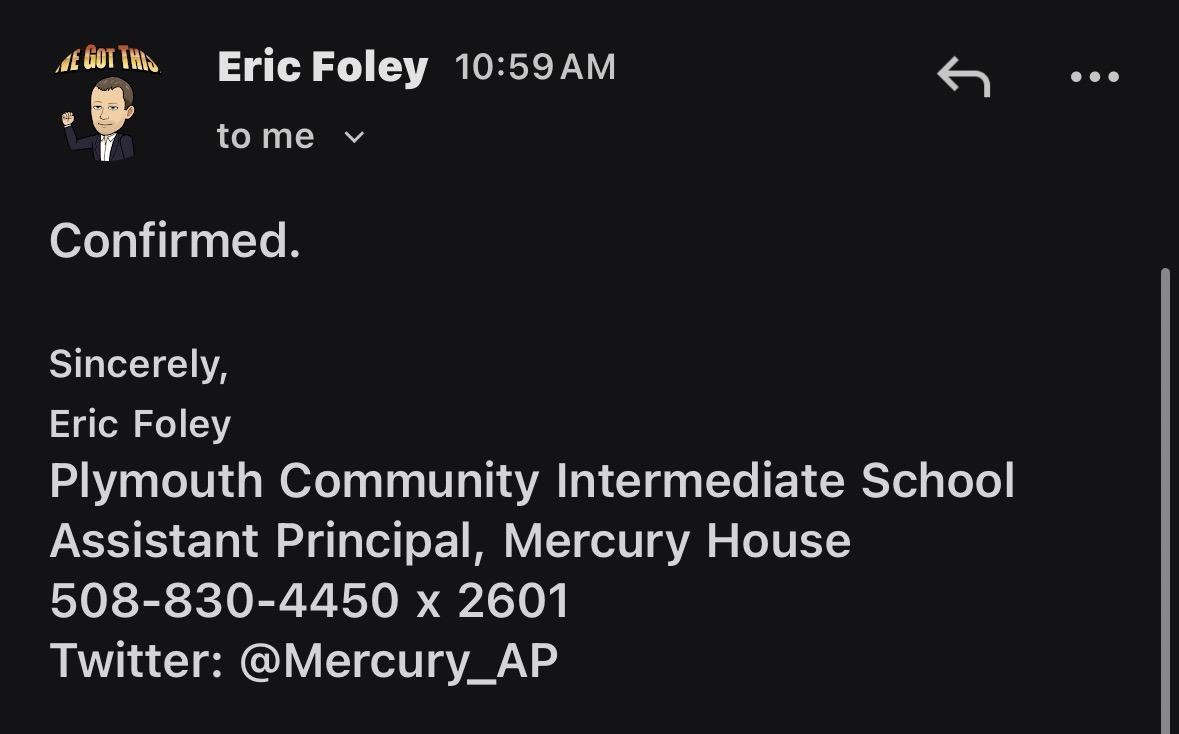Click the "Confirmed." message text
The width and height of the screenshot is (1179, 734).
[175, 241]
